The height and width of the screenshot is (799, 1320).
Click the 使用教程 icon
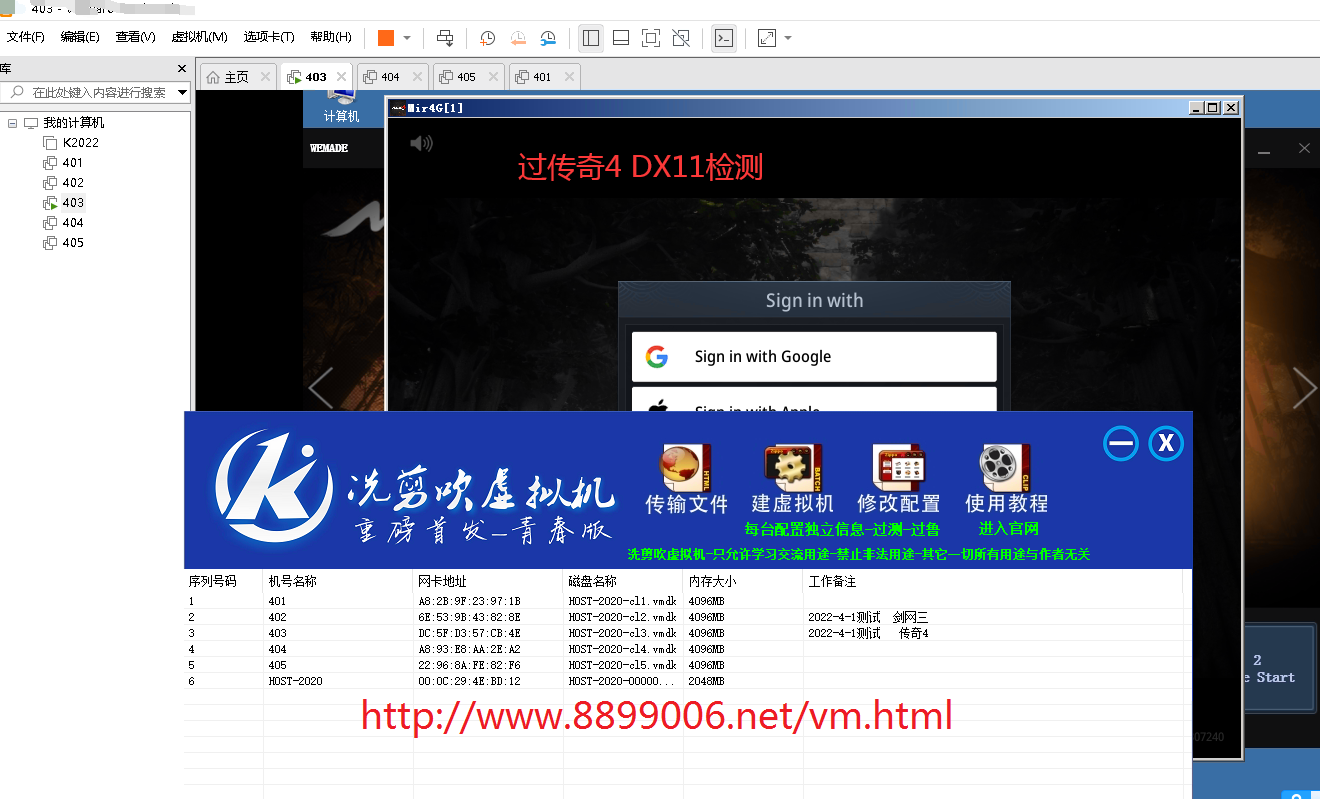1006,480
